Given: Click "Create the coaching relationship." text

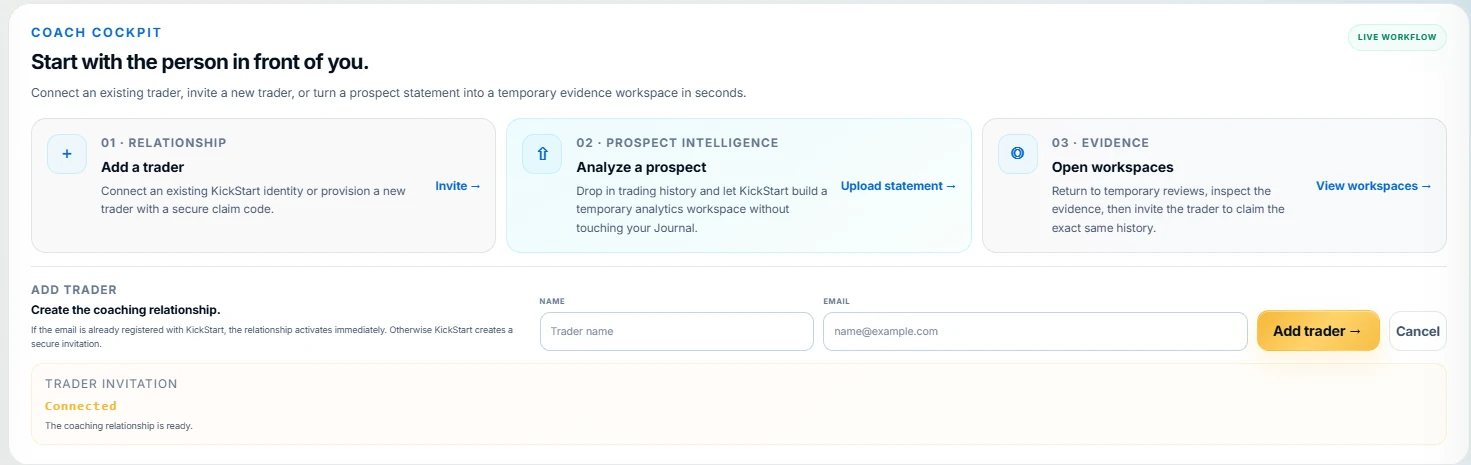Looking at the screenshot, I should click(126, 310).
